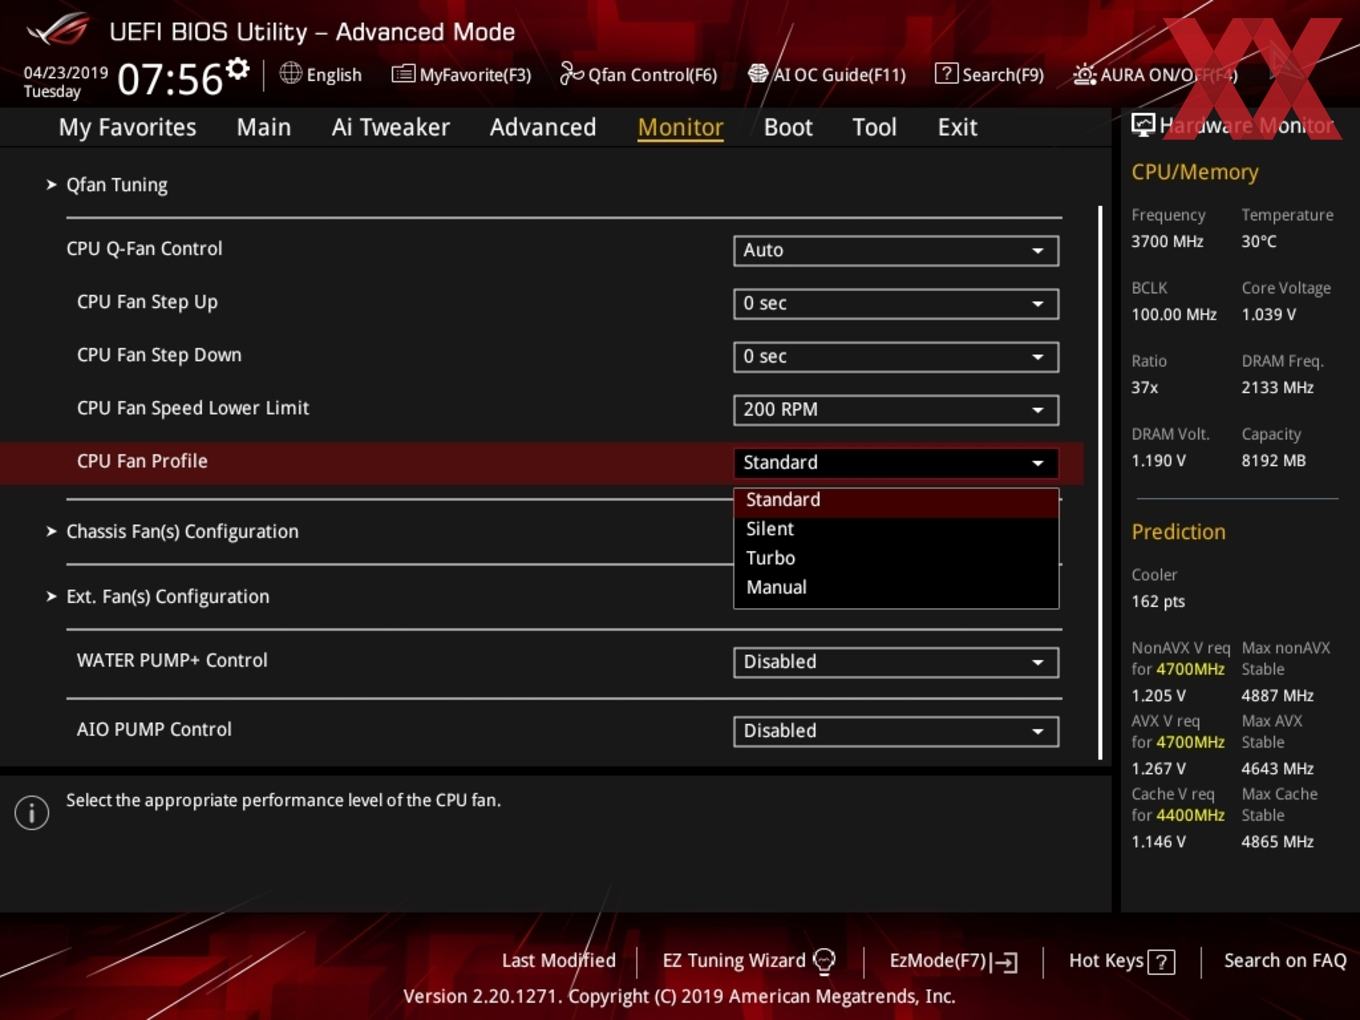Click the 2133 MHz DRAM frequency value
Viewport: 1360px width, 1020px height.
point(1277,387)
